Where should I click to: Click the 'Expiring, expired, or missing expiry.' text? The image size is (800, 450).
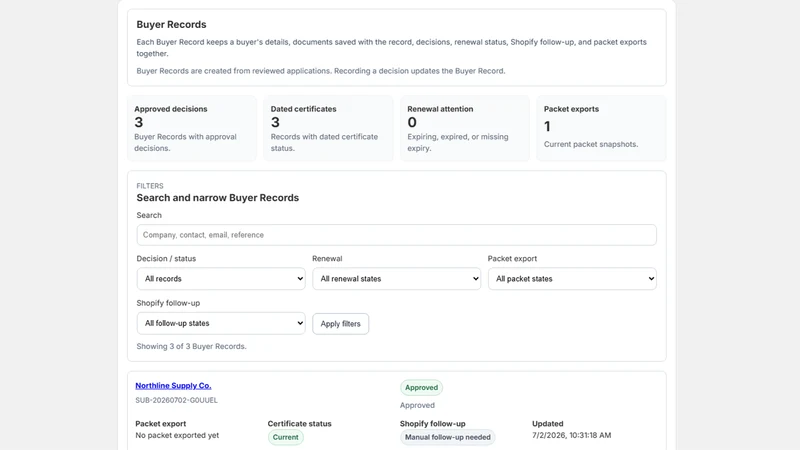click(458, 142)
